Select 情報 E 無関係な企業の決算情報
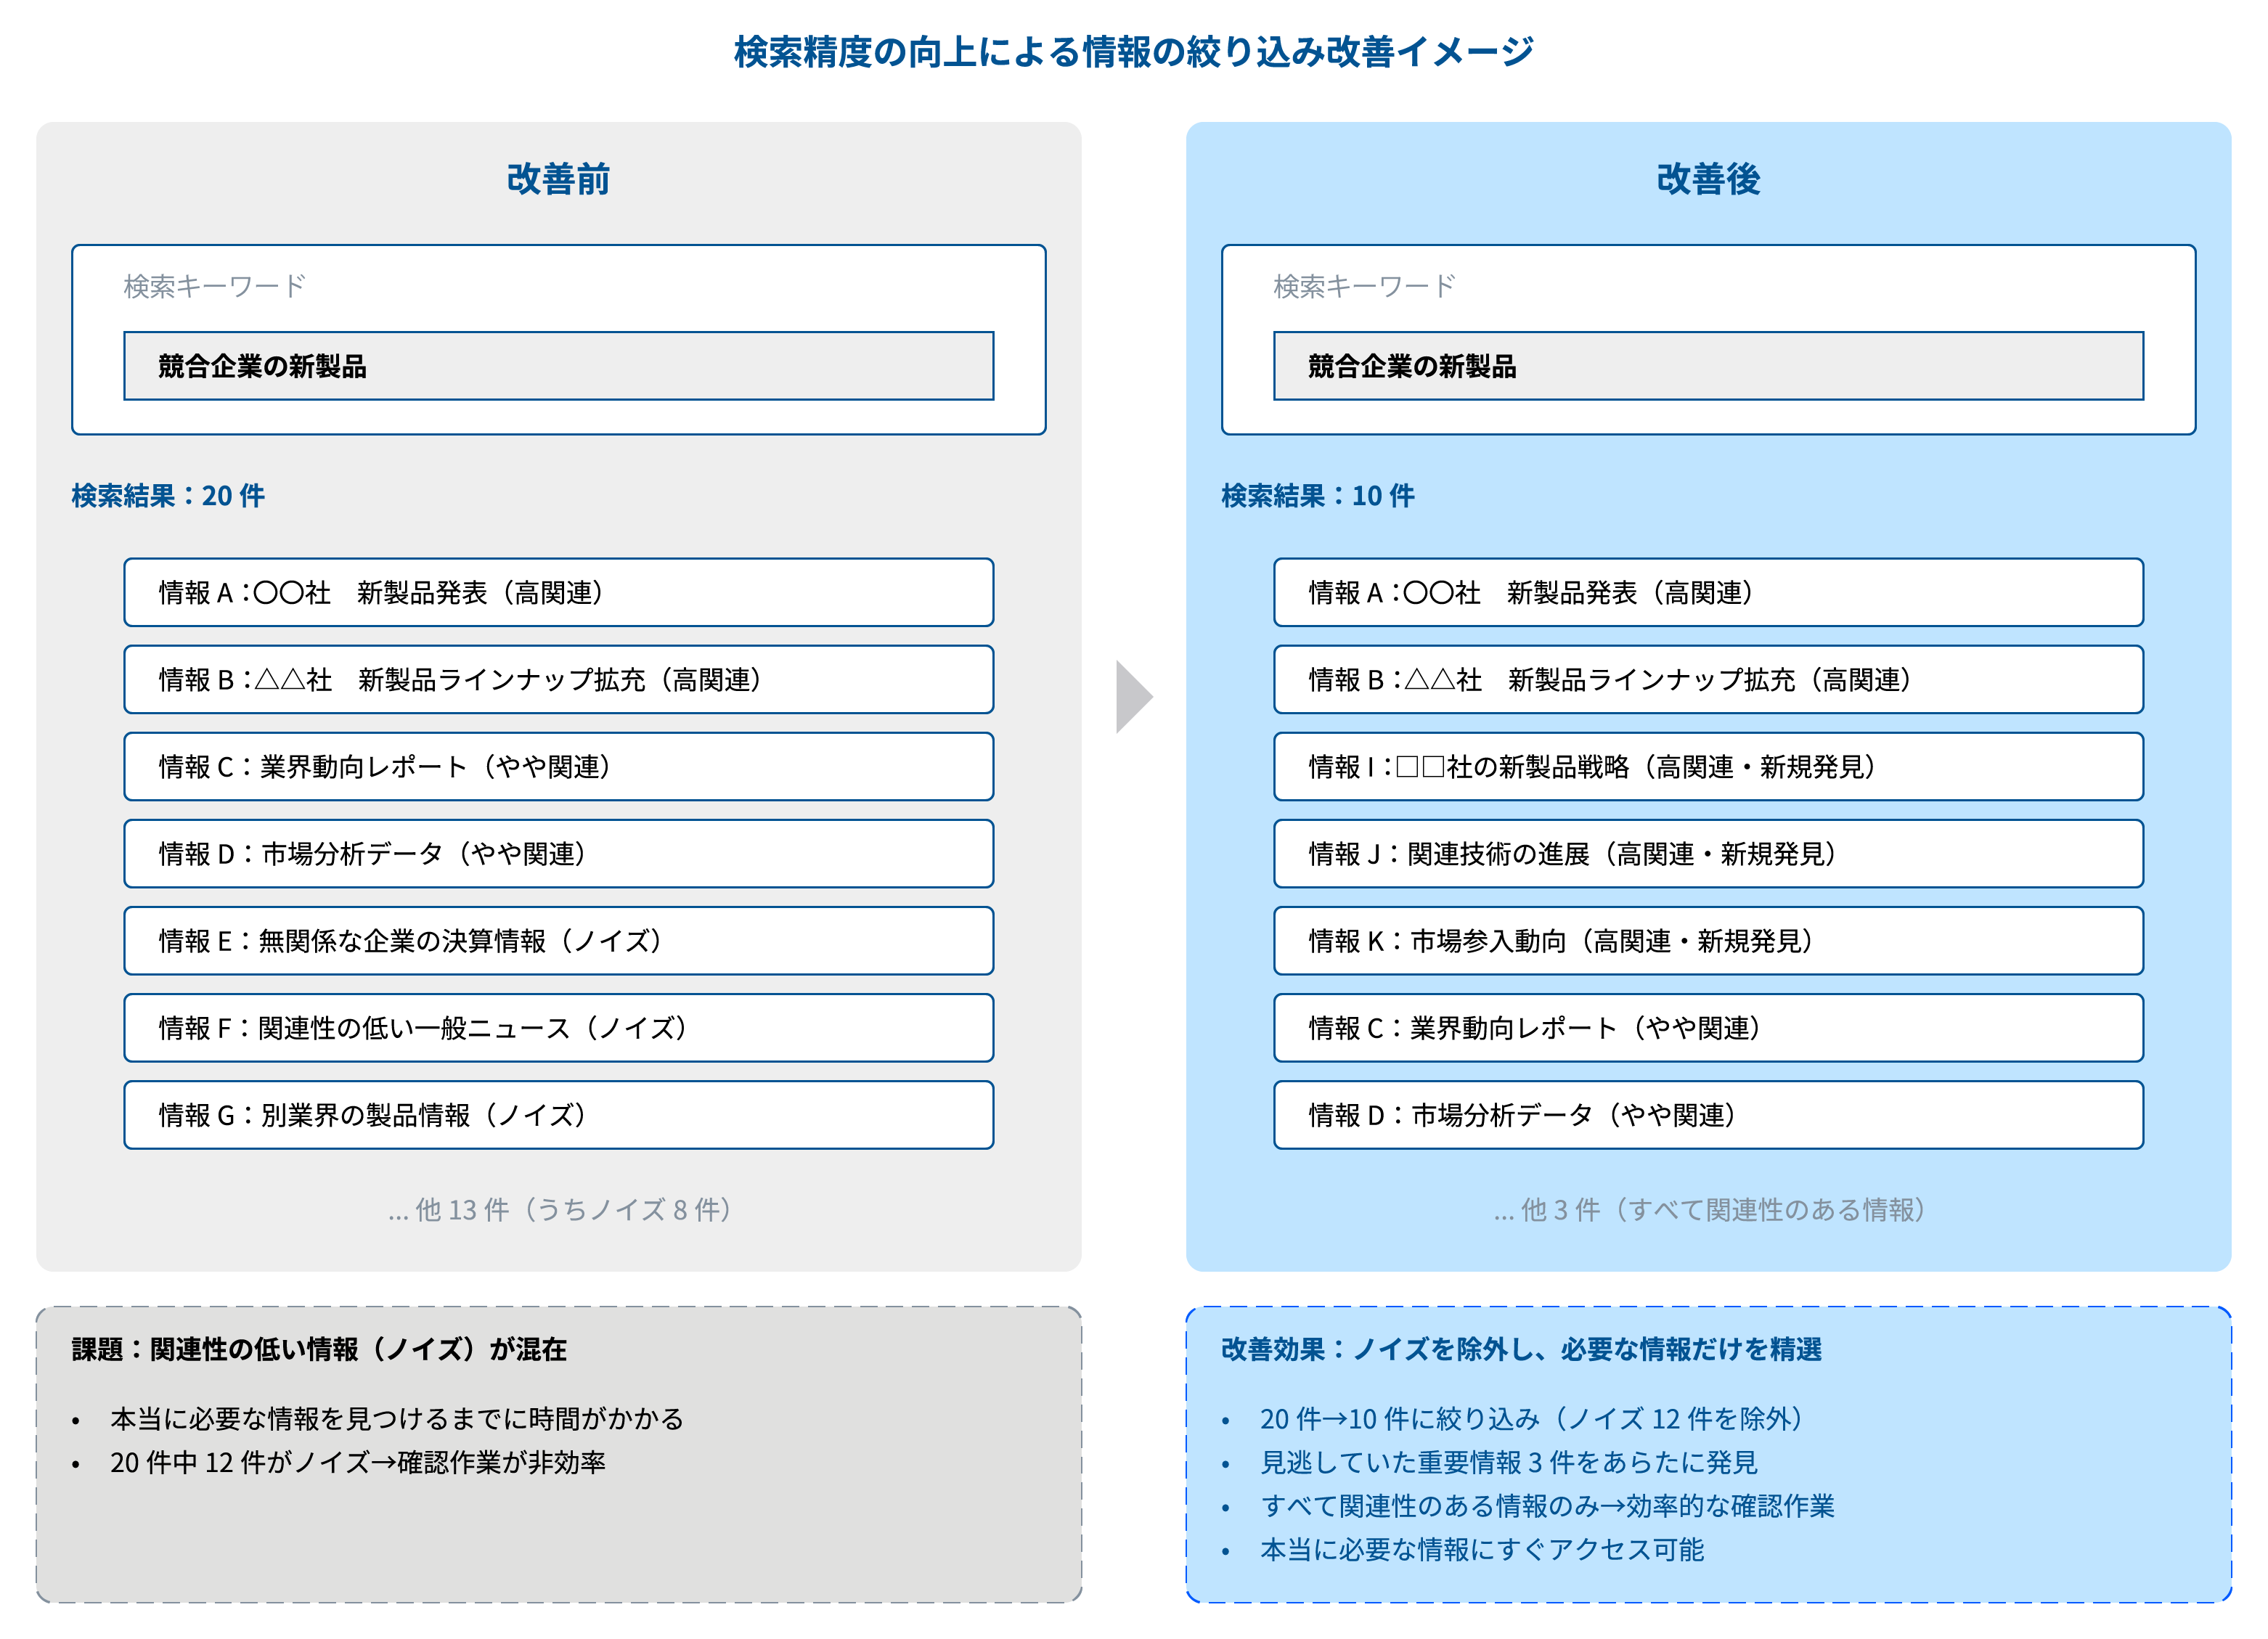This screenshot has height=1639, width=2268. (558, 941)
